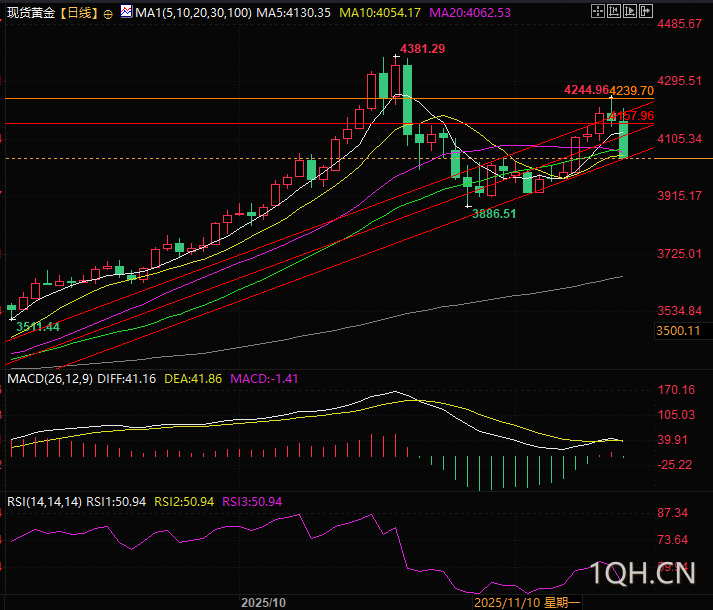Click the 4295.51 axis value

tap(680, 81)
